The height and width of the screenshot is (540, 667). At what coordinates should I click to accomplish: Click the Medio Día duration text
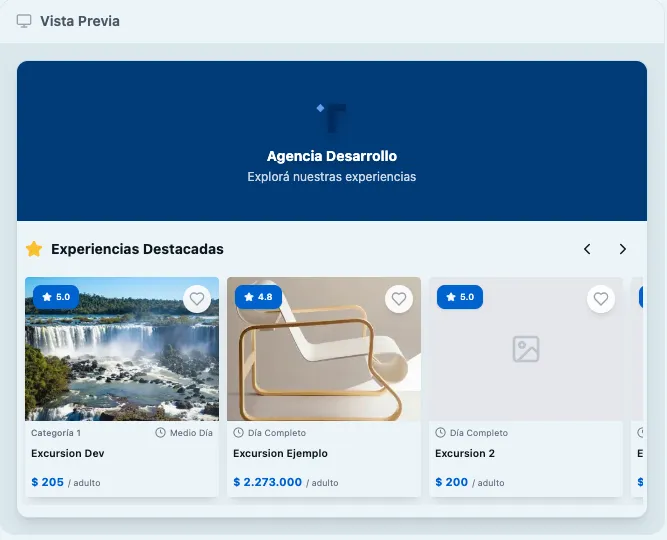coord(191,433)
